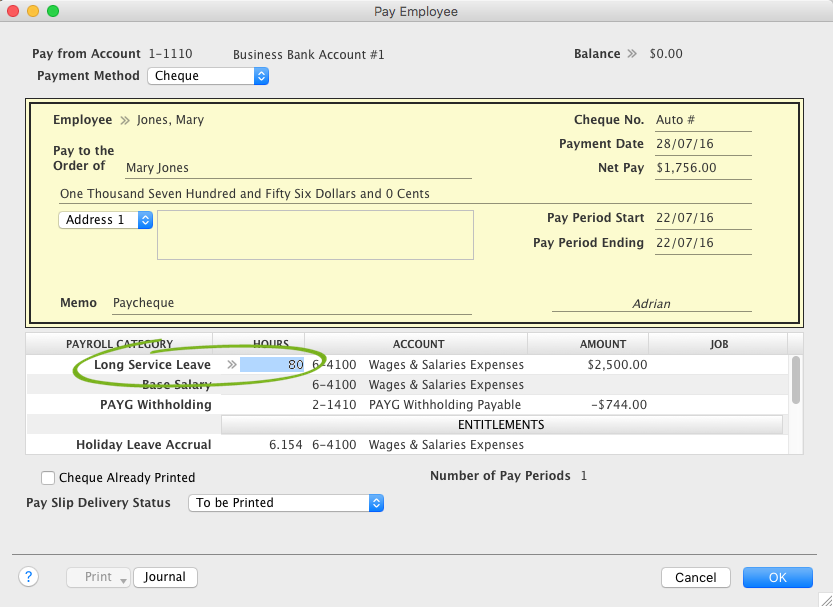Click the arrow icon beside Balance

point(632,54)
